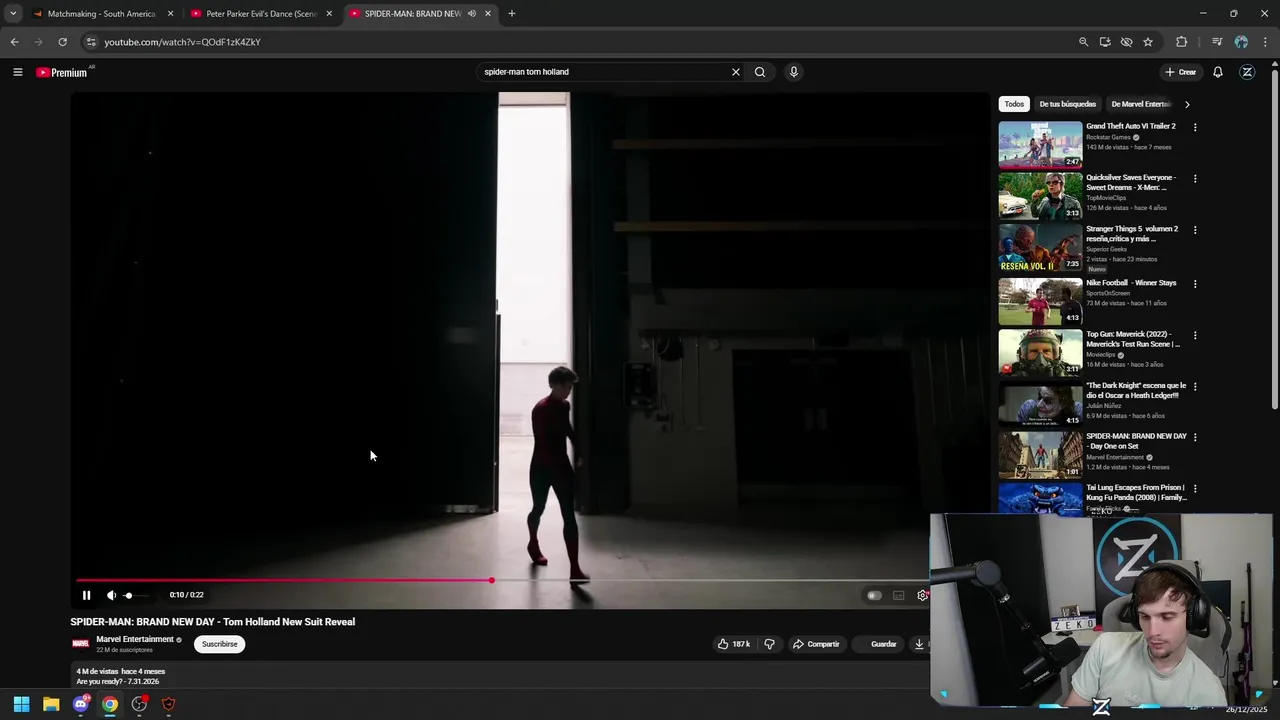Open options for the Quicksilver Saves Everyone video
The width and height of the screenshot is (1280, 720).
click(1195, 179)
